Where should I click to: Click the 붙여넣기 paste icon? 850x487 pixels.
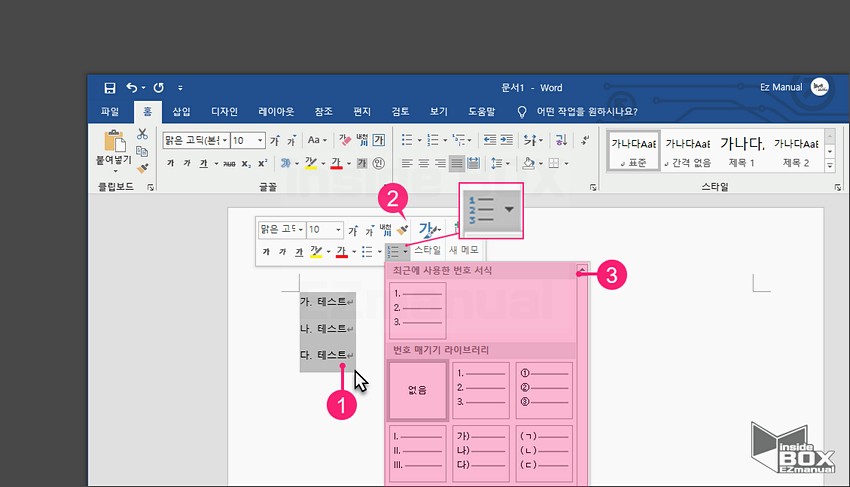114,141
